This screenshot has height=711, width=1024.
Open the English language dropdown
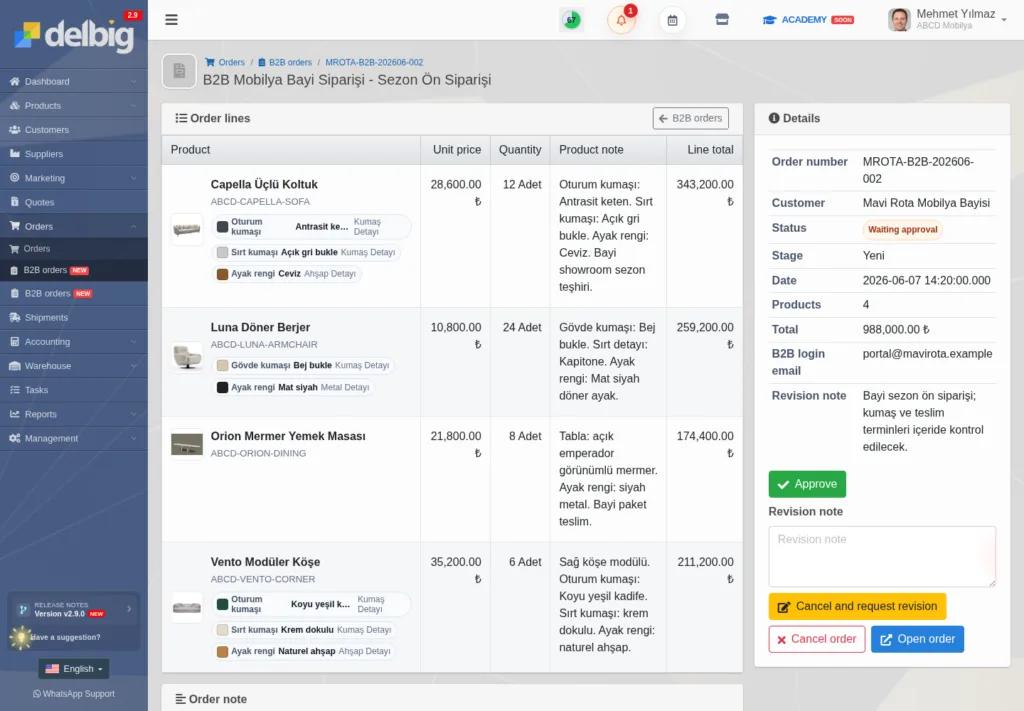[x=74, y=669]
